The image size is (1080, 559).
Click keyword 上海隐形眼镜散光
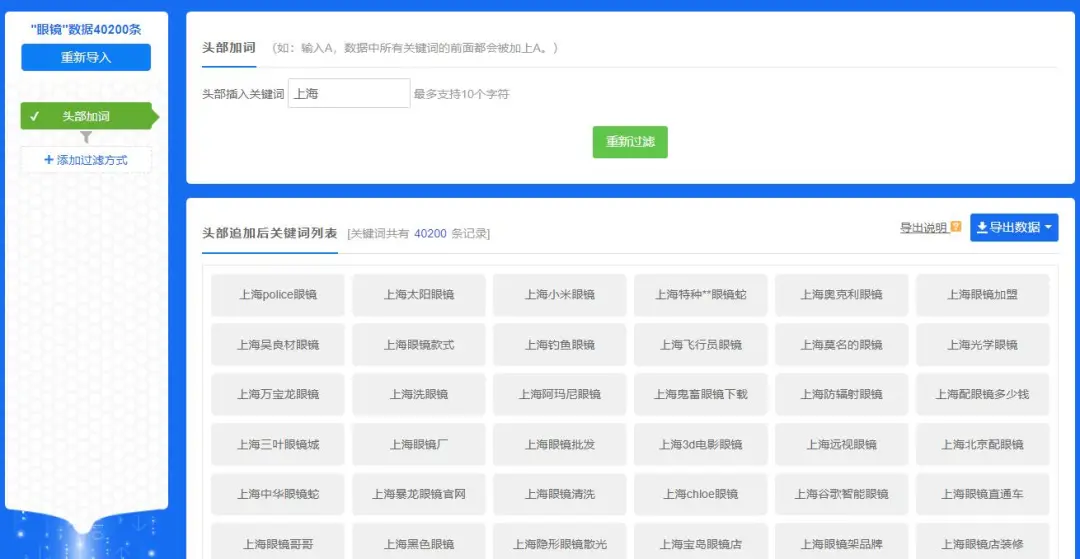[x=560, y=542]
